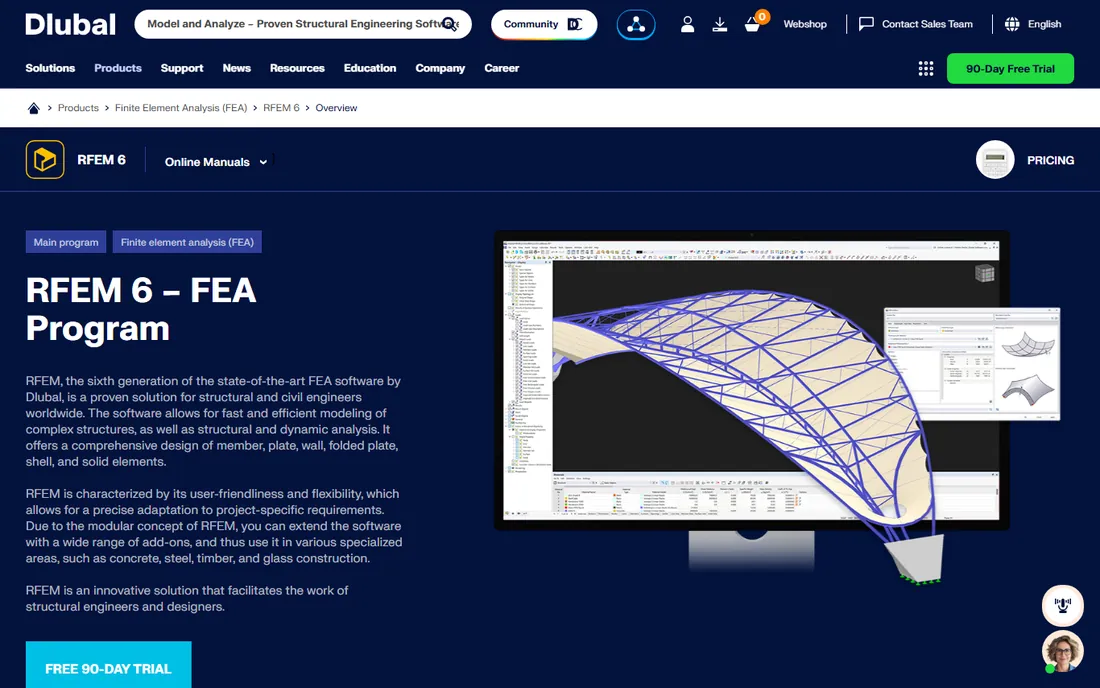Open the Company menu
The image size is (1100, 688).
(x=440, y=68)
